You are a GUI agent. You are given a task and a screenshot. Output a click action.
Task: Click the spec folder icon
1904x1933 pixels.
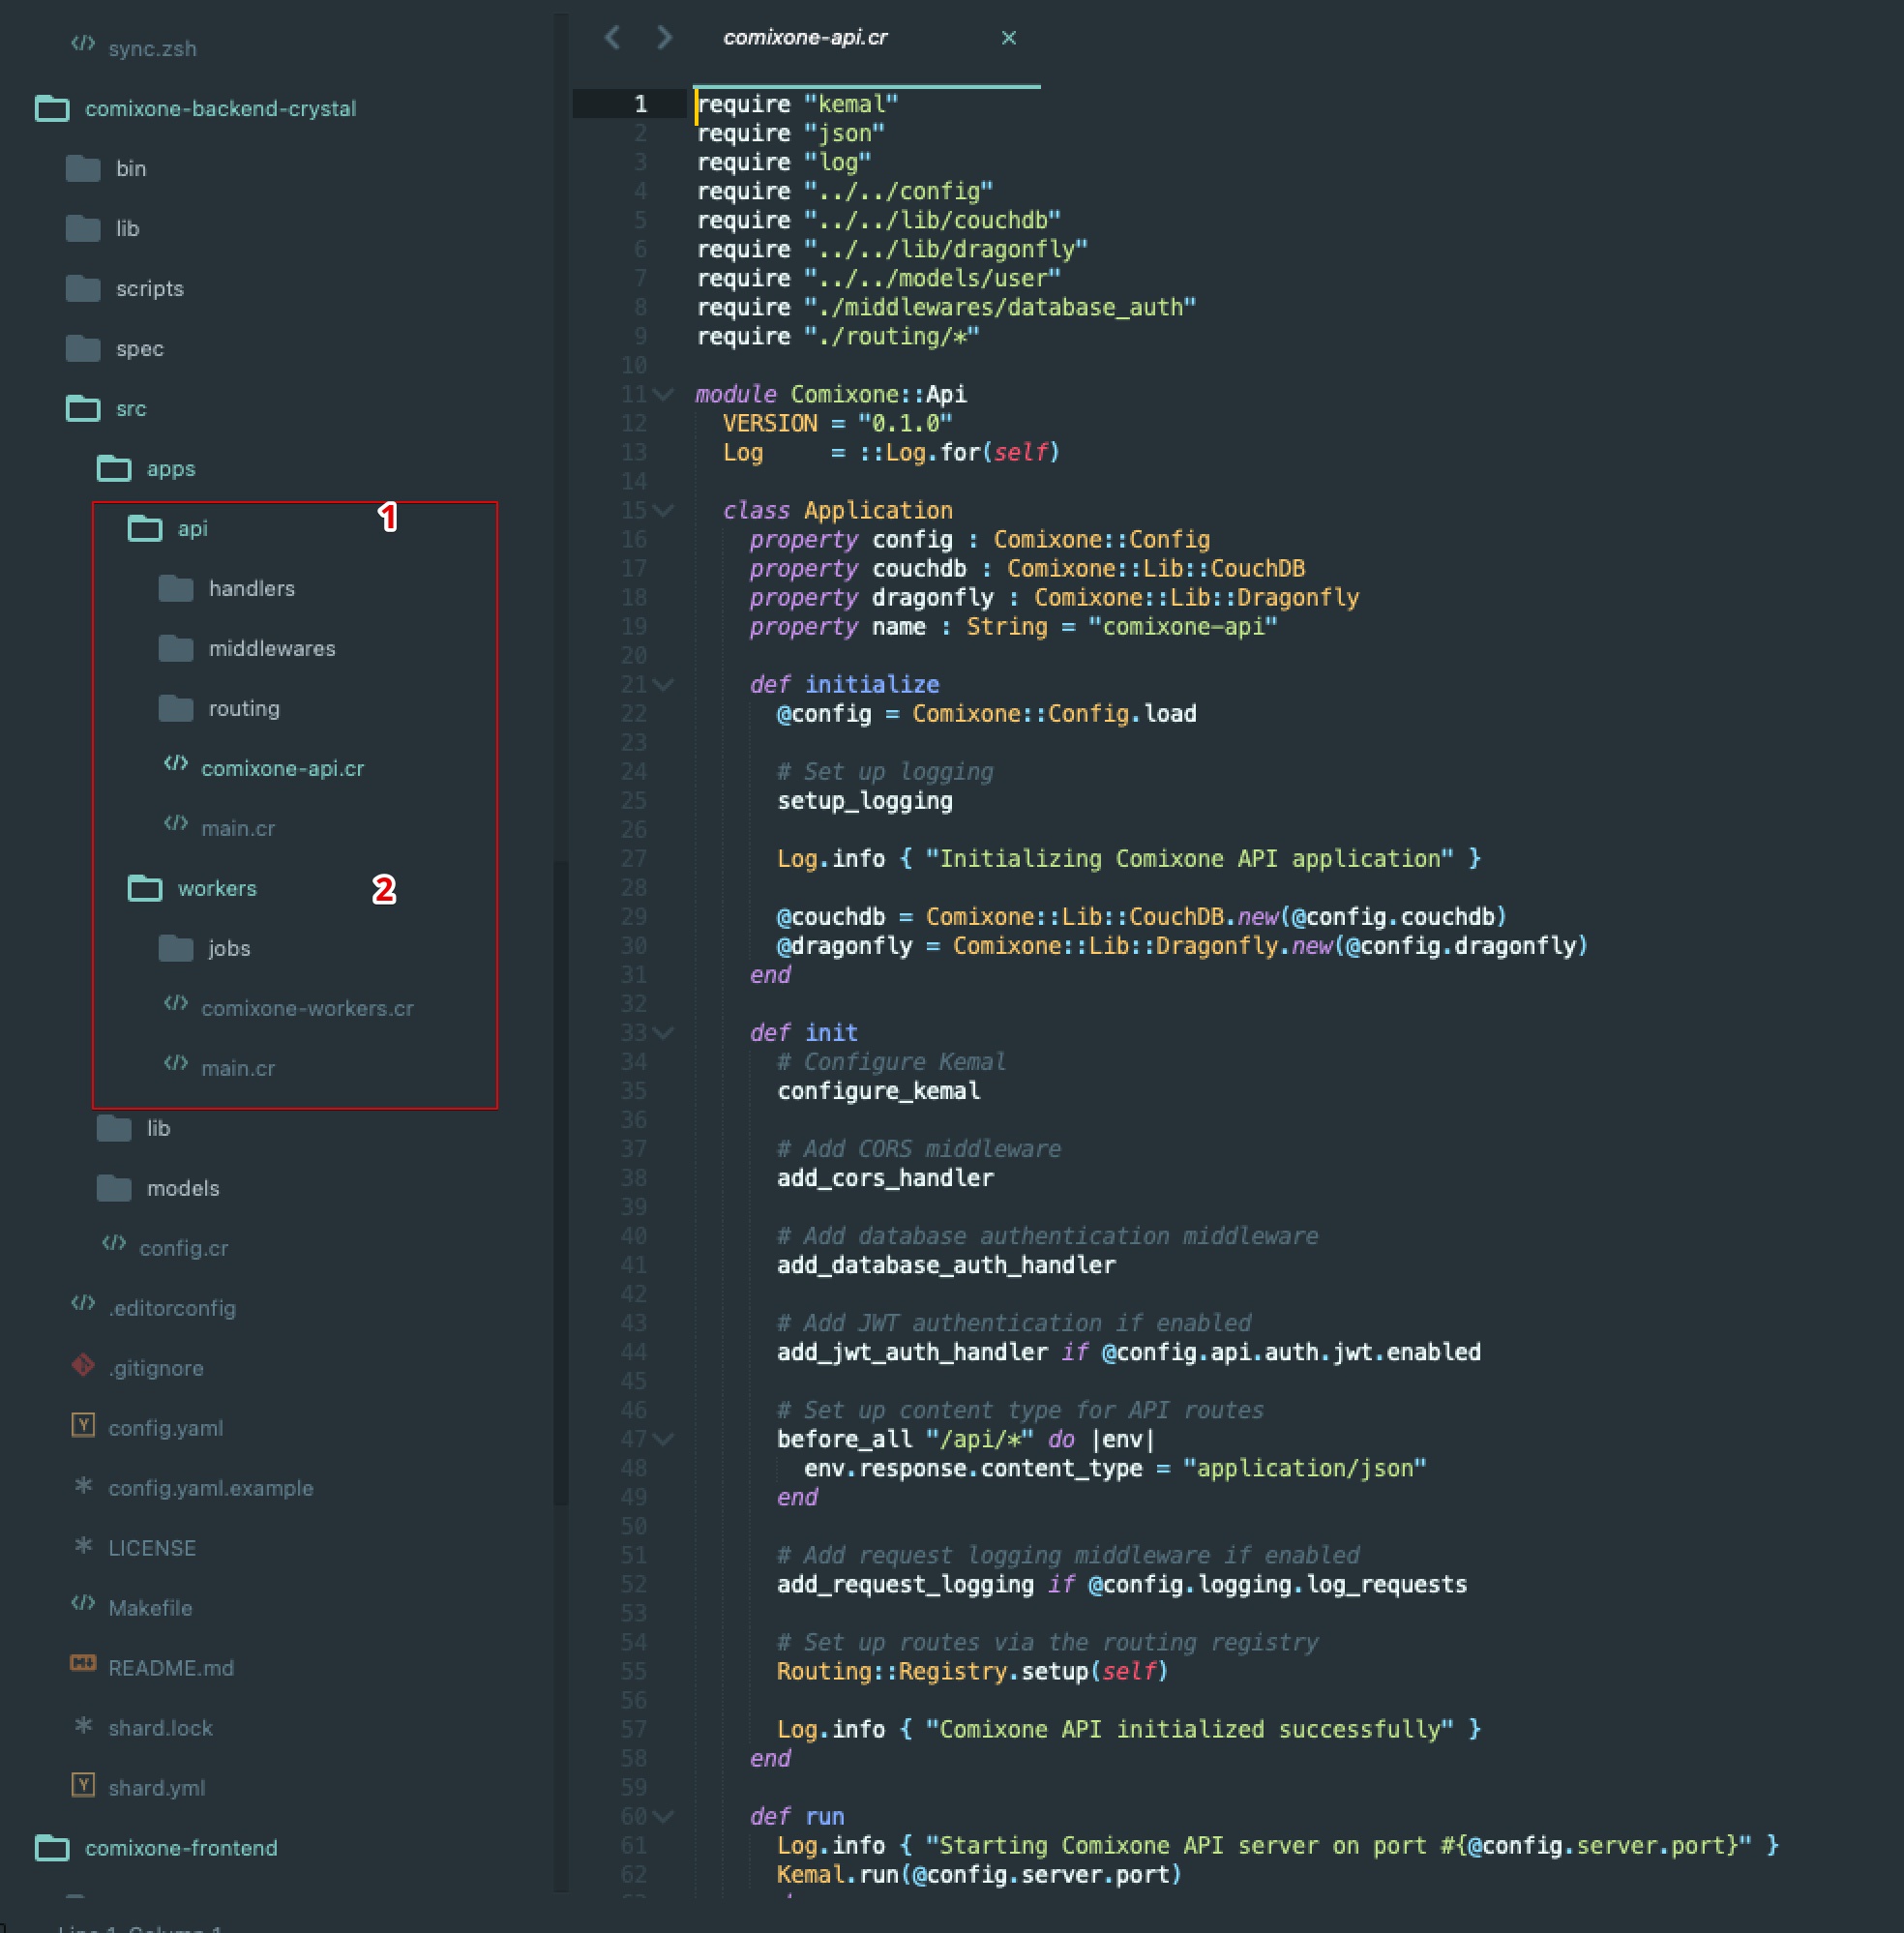[x=83, y=348]
